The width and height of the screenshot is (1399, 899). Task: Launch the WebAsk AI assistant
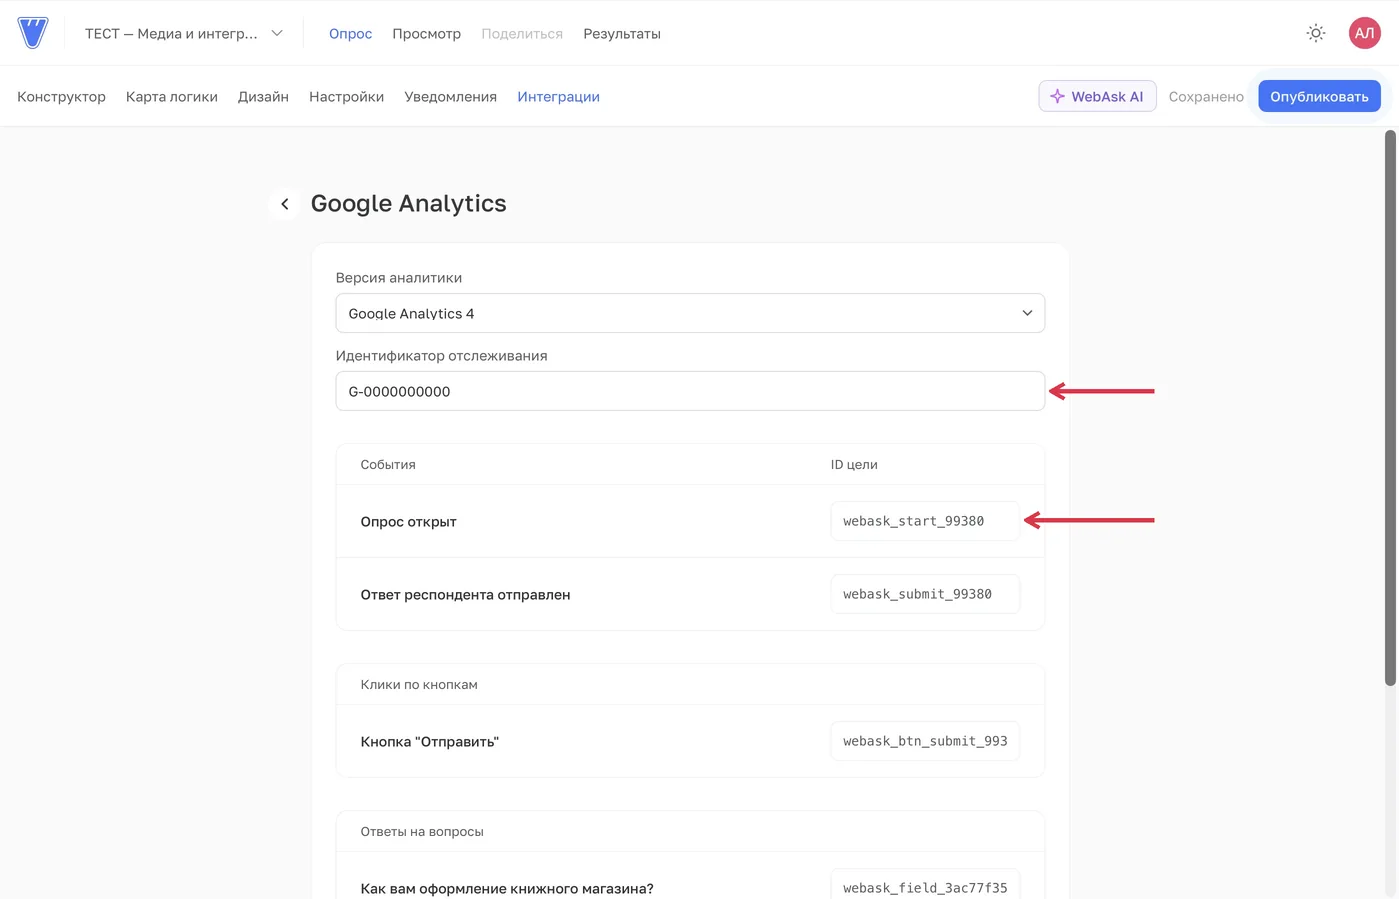click(1097, 96)
